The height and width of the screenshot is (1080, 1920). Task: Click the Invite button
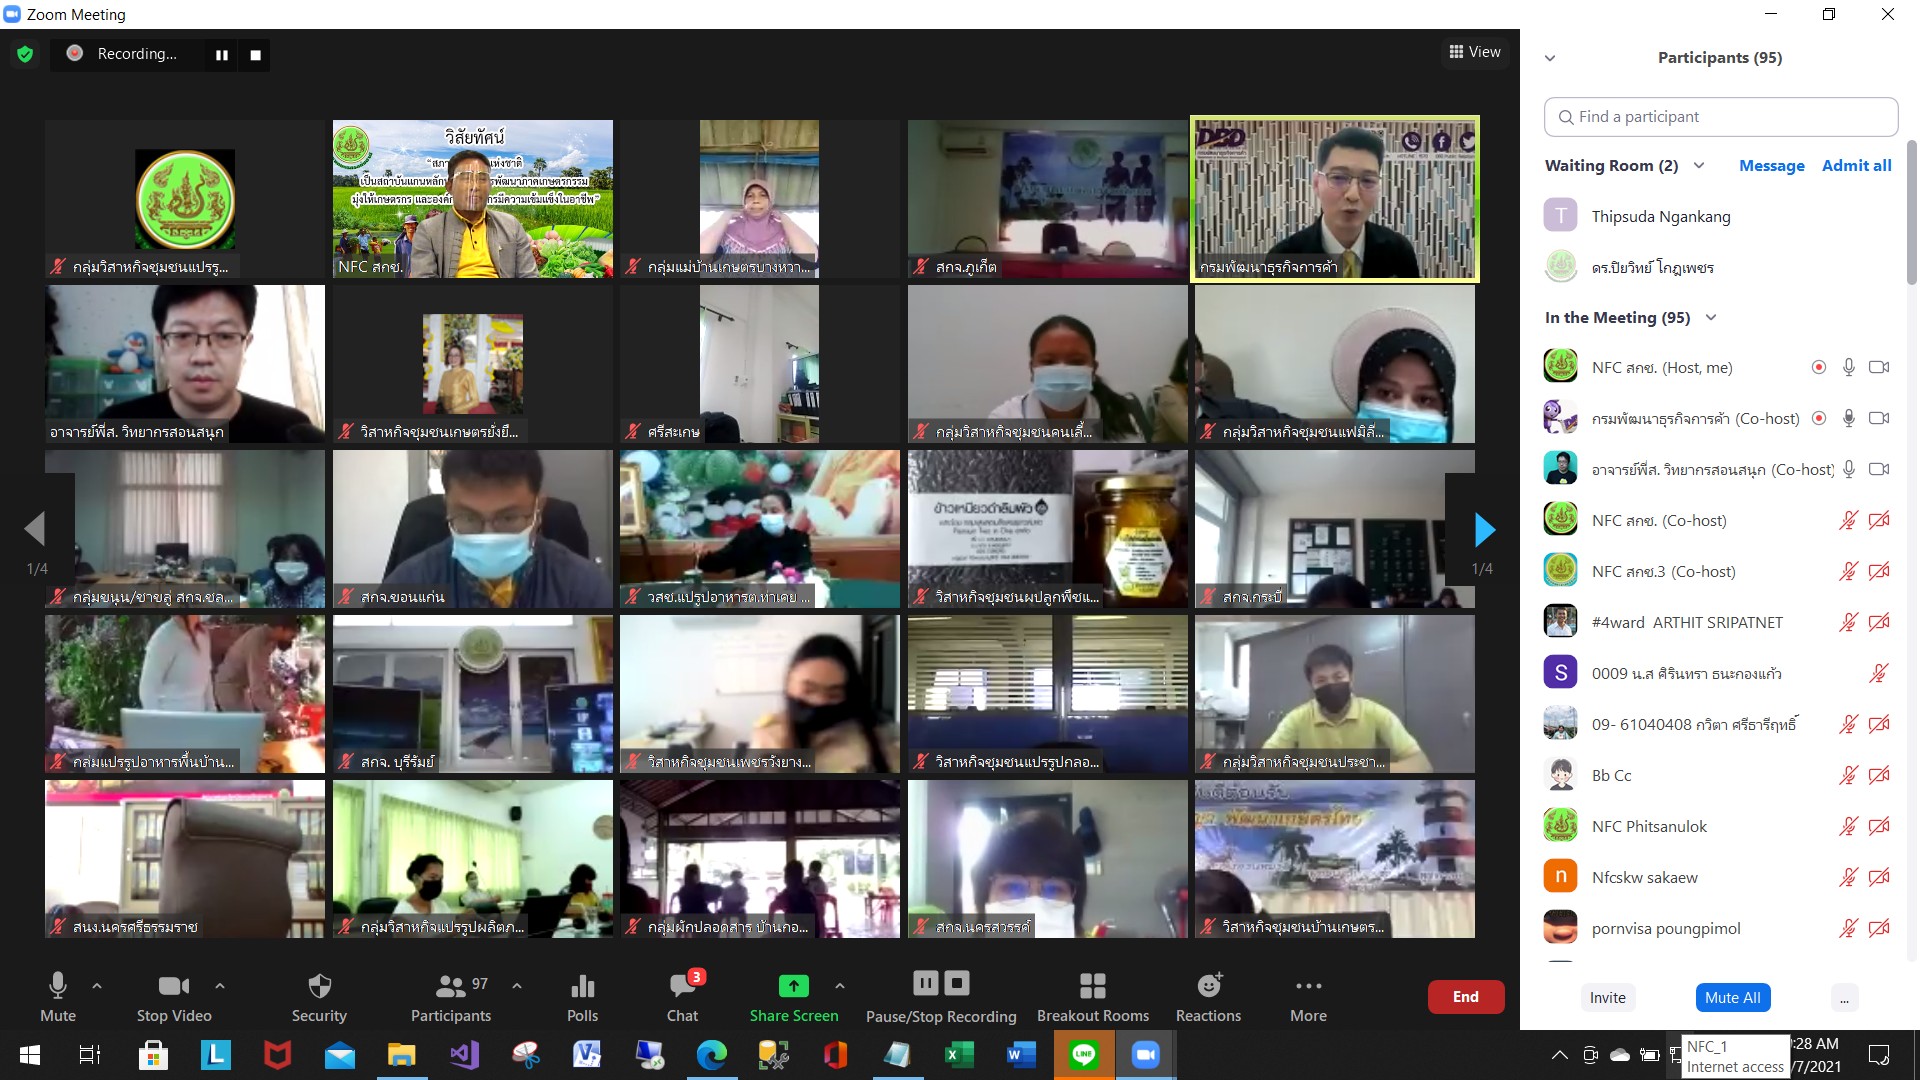(x=1607, y=998)
